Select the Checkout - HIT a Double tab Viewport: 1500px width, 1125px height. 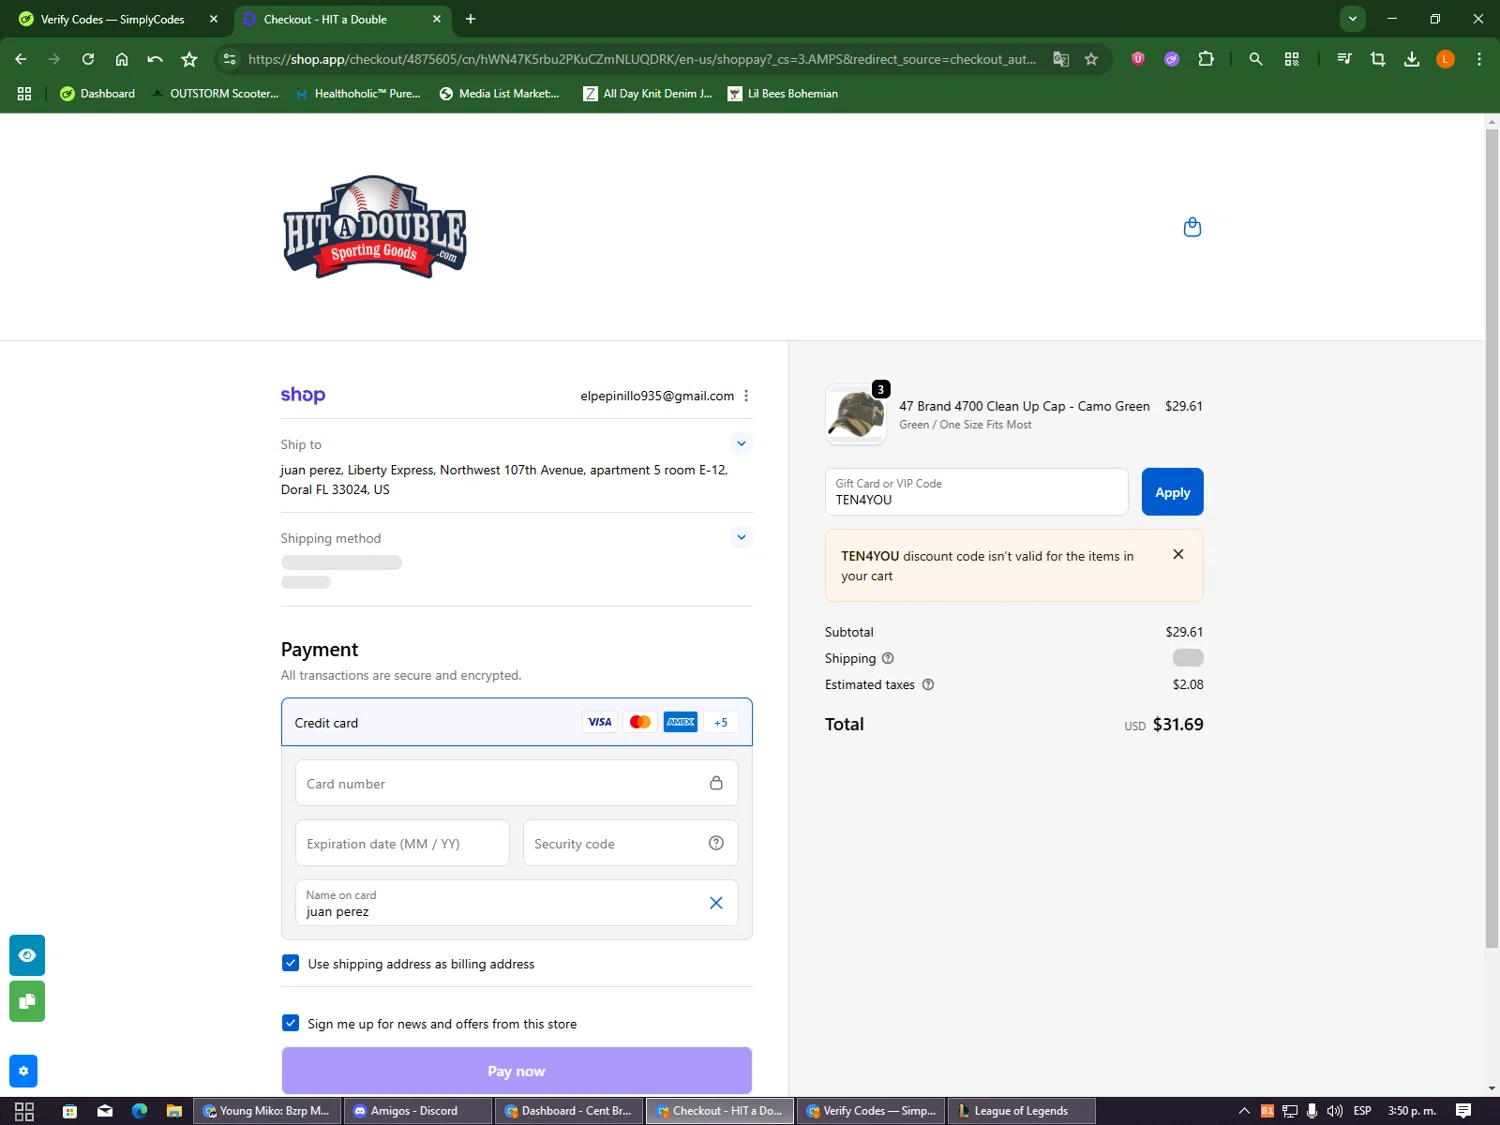point(340,19)
